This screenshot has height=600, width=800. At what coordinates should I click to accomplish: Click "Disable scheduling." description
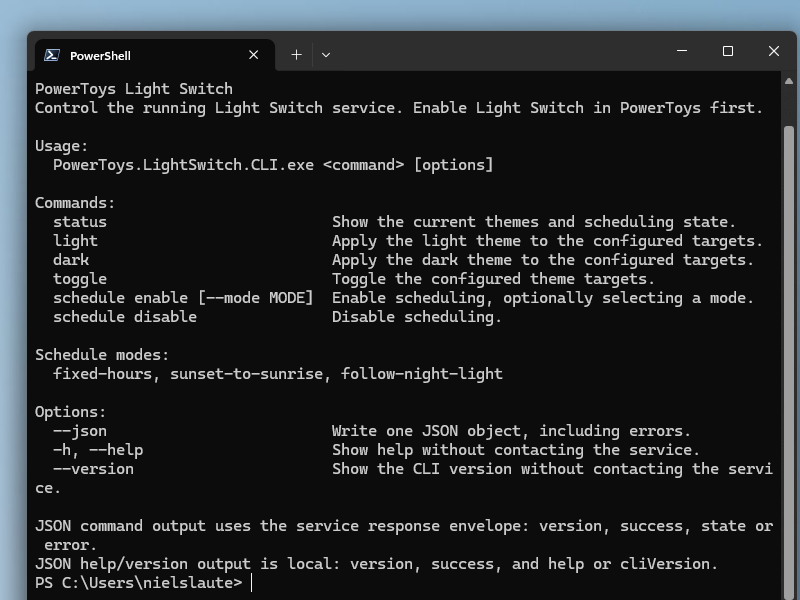pyautogui.click(x=417, y=317)
